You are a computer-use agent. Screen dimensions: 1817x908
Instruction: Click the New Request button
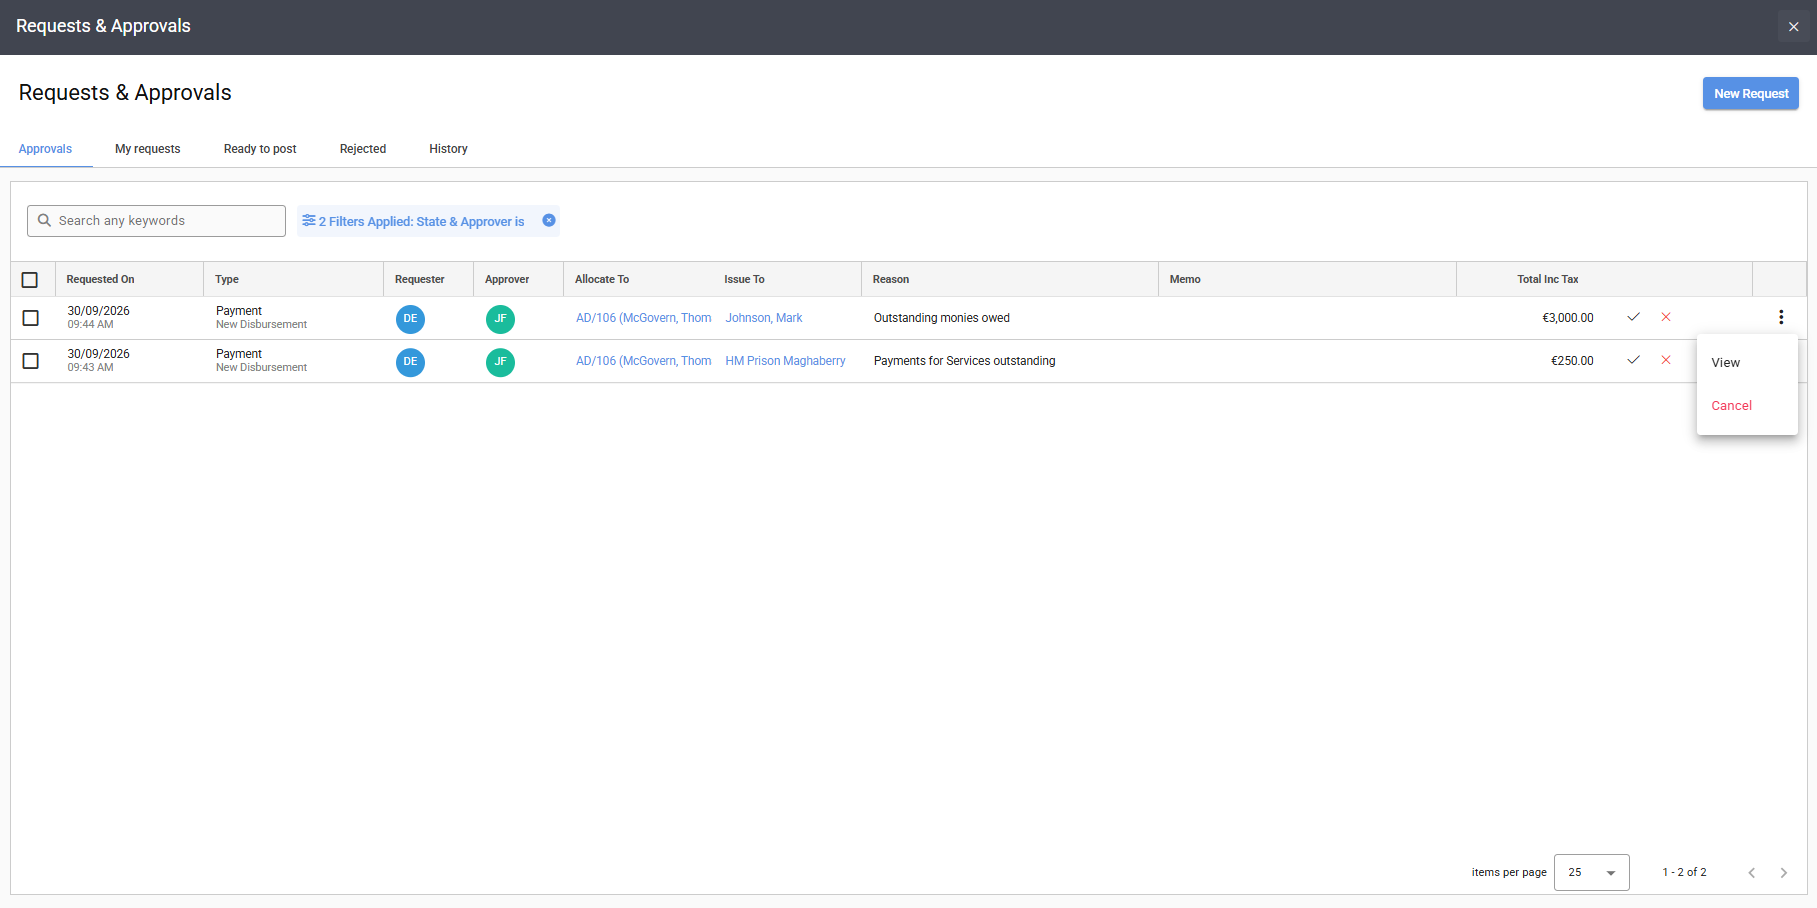coord(1751,93)
